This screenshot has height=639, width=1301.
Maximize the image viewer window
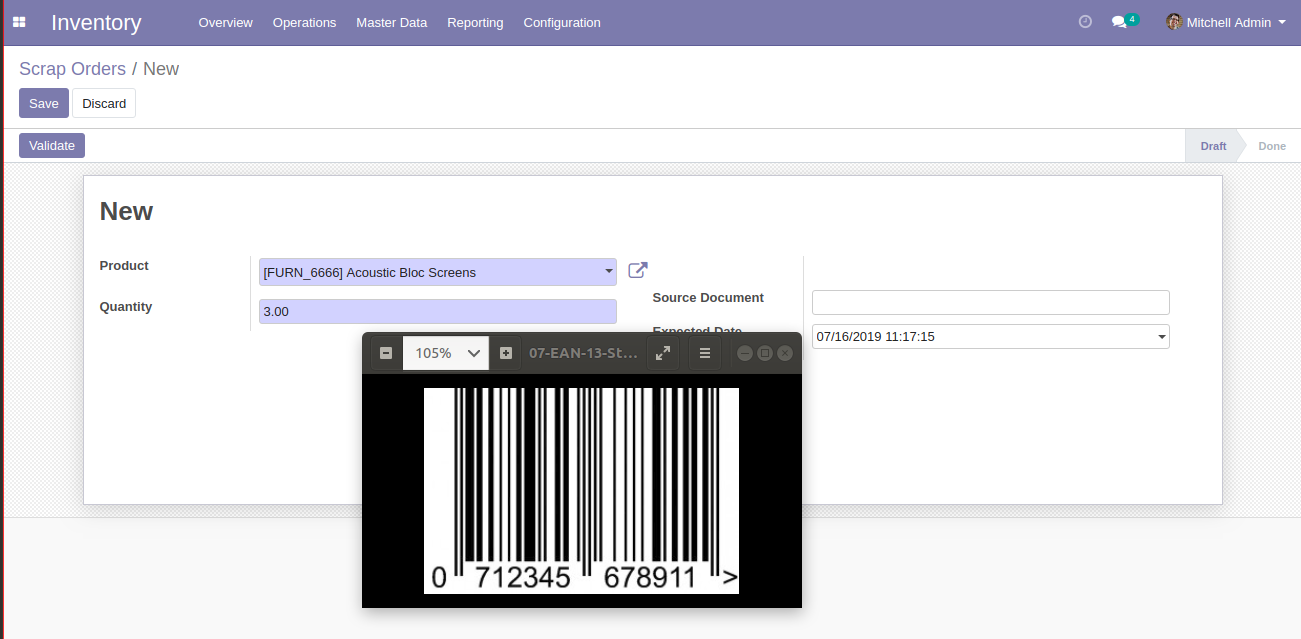click(x=765, y=353)
